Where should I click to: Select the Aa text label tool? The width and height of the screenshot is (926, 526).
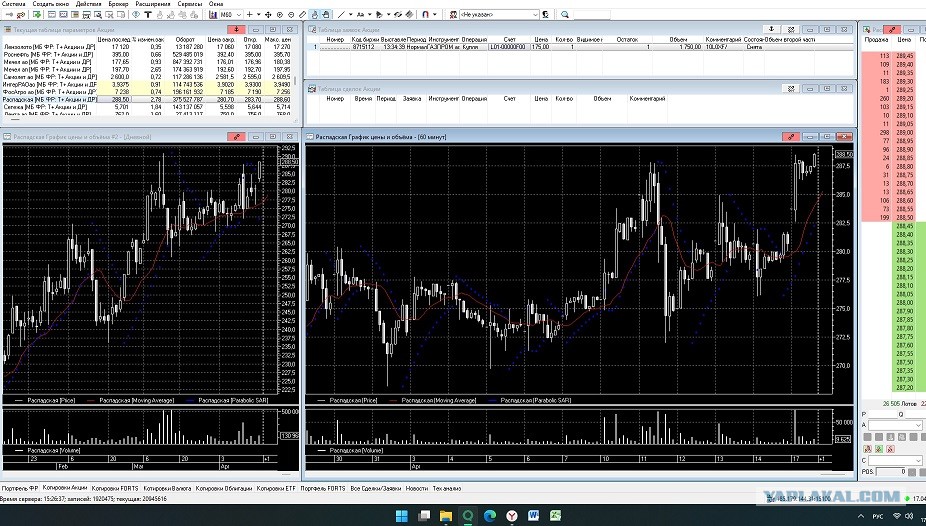360,14
